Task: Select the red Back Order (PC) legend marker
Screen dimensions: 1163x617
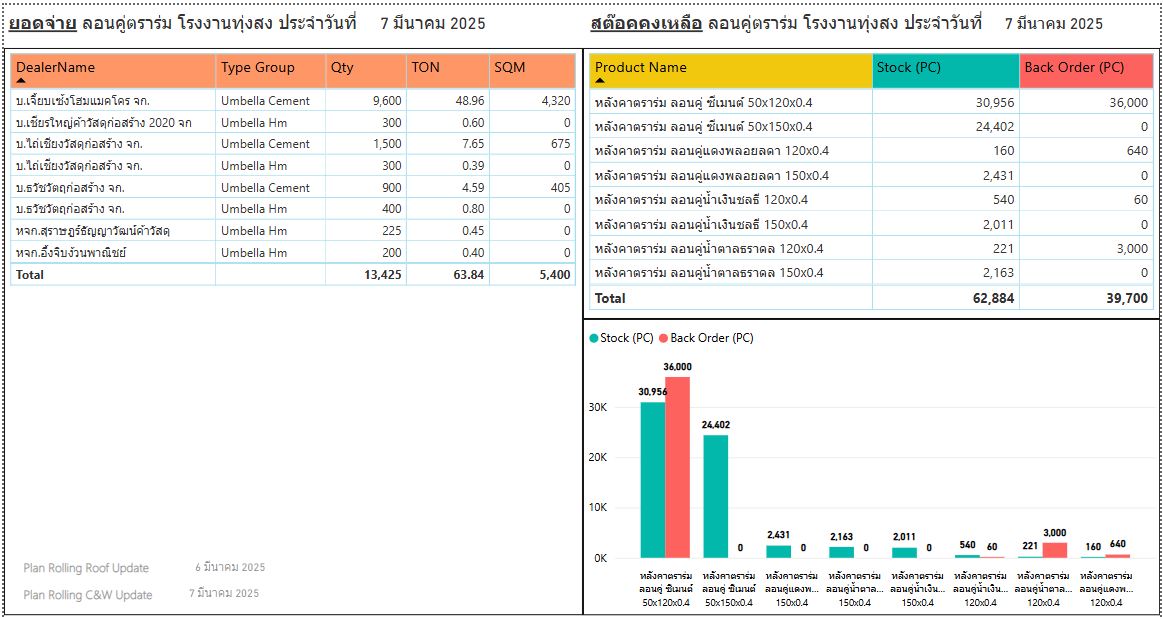Action: 663,338
